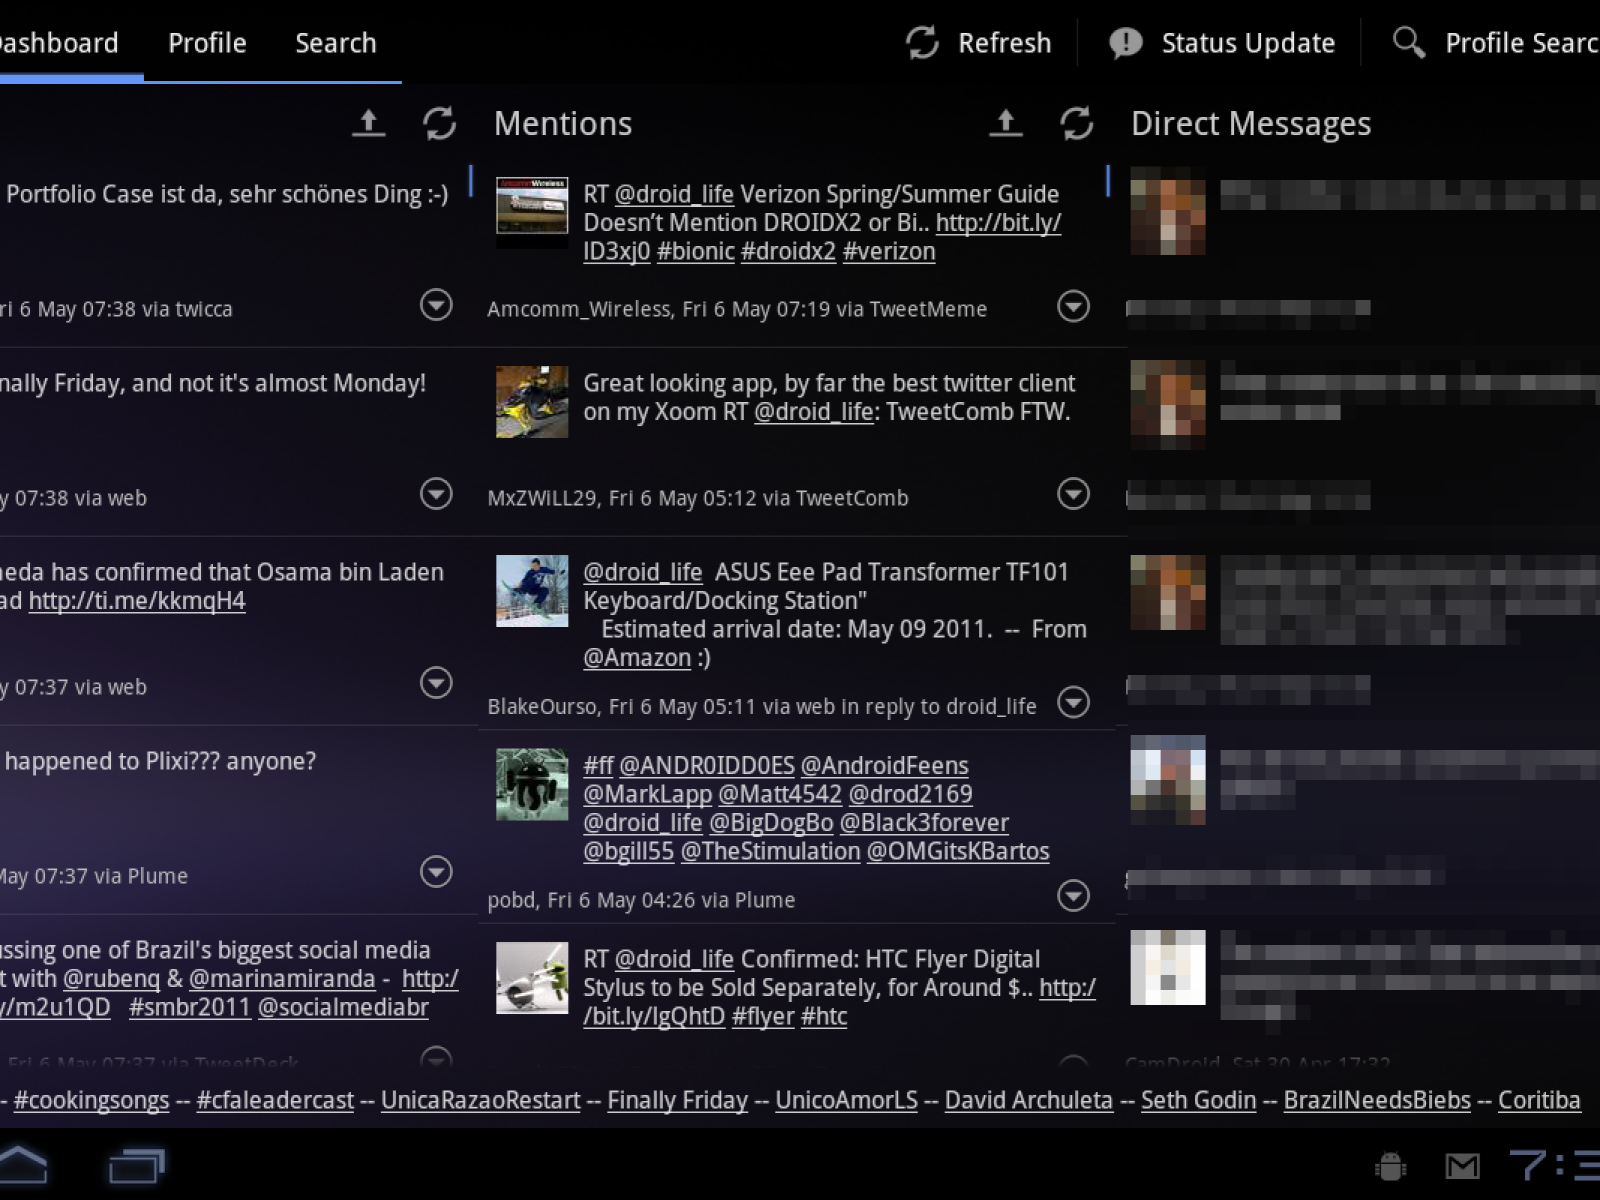This screenshot has height=1200, width=1600.
Task: Open the @Matt4542 mention link
Action: (x=780, y=795)
